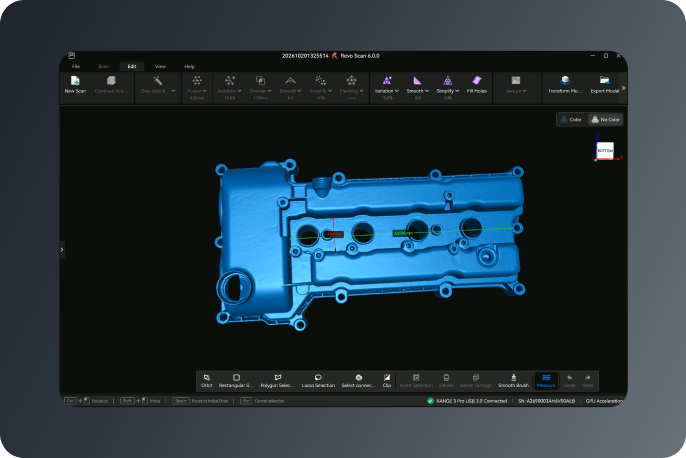
Task: Expand the toolbar overflow double-arrow
Action: (x=623, y=88)
